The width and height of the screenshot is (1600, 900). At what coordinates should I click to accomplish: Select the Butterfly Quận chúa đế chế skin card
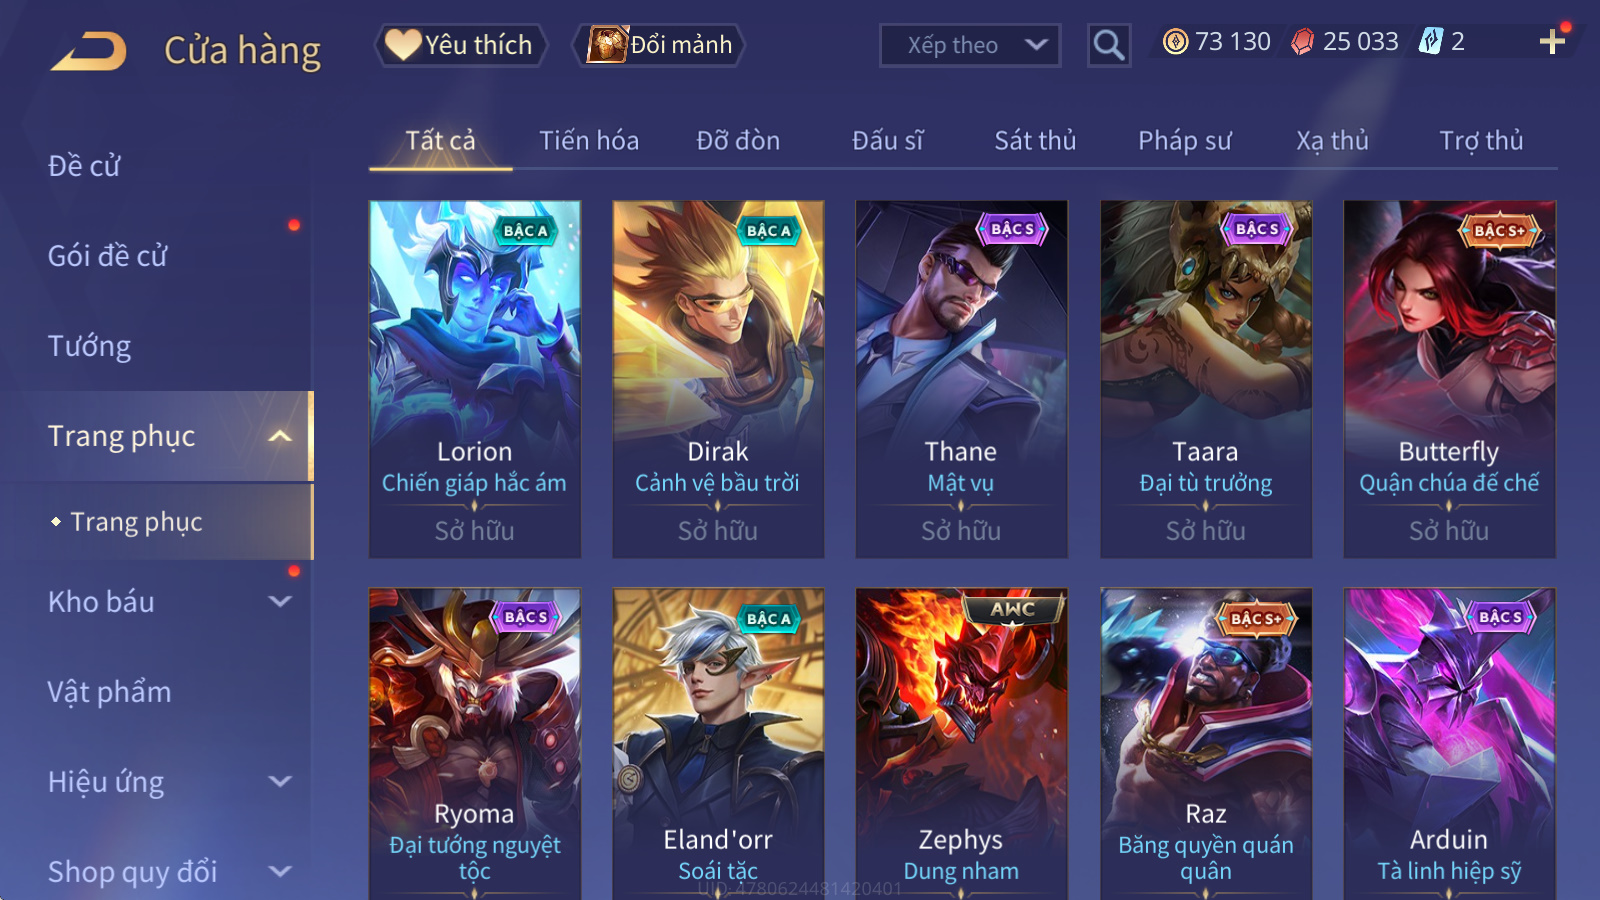1449,379
